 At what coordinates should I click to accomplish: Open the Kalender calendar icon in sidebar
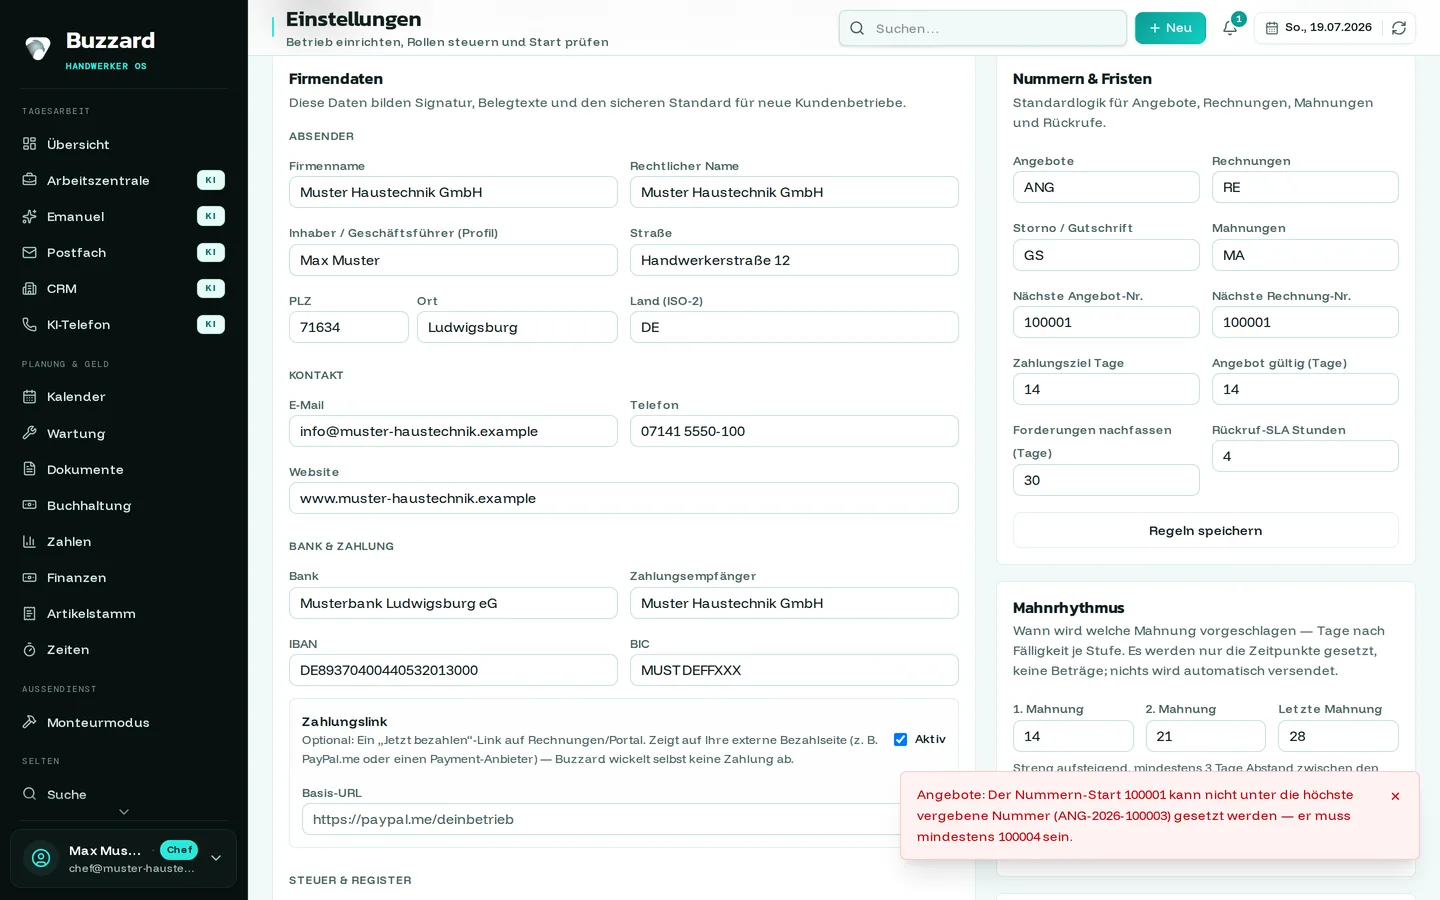coord(29,396)
